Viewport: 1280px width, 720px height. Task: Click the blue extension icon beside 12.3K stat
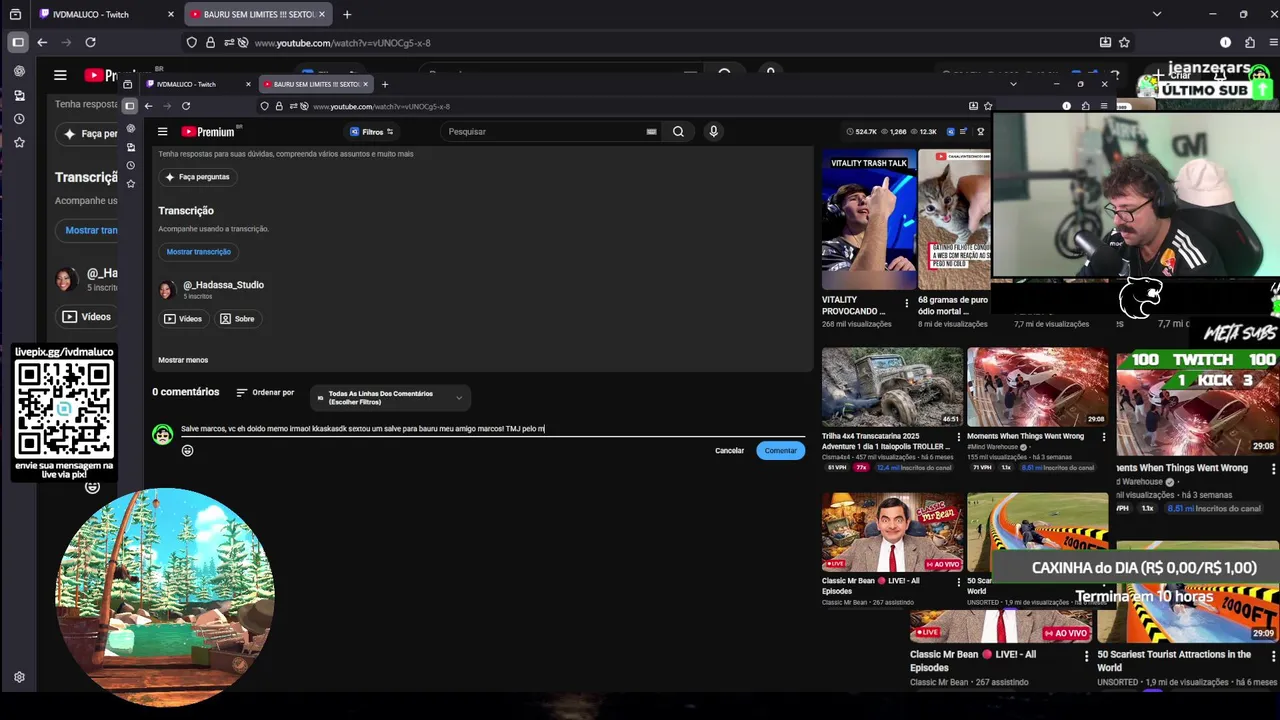click(x=951, y=131)
